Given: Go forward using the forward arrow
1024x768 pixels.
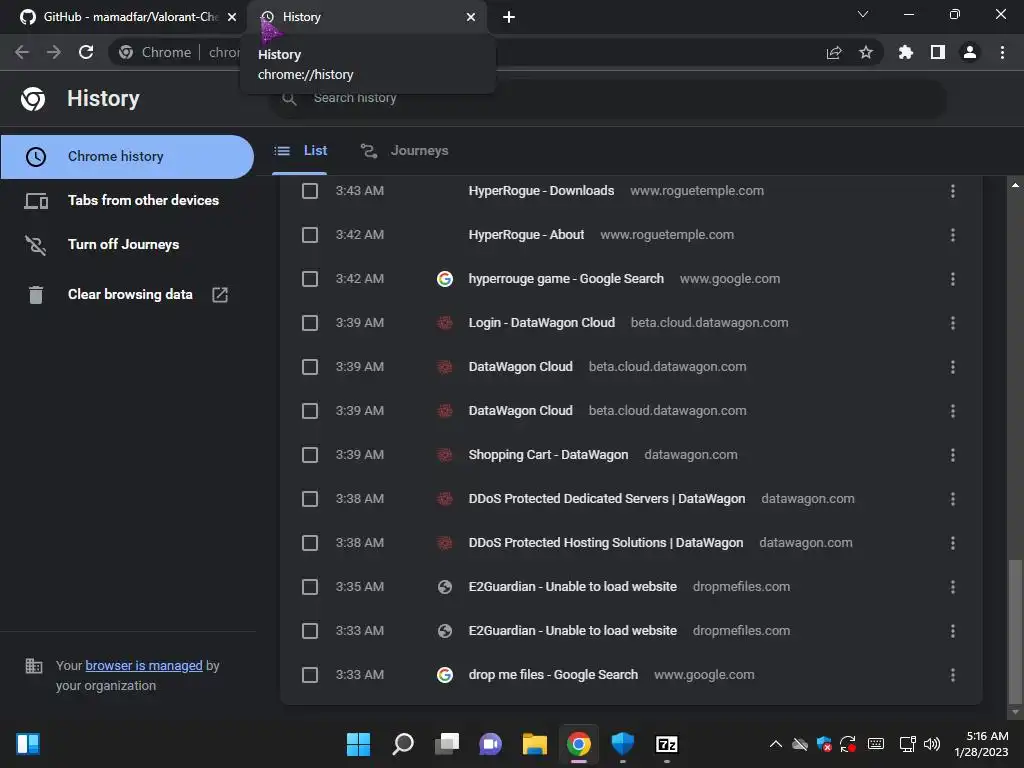Looking at the screenshot, I should tap(54, 52).
